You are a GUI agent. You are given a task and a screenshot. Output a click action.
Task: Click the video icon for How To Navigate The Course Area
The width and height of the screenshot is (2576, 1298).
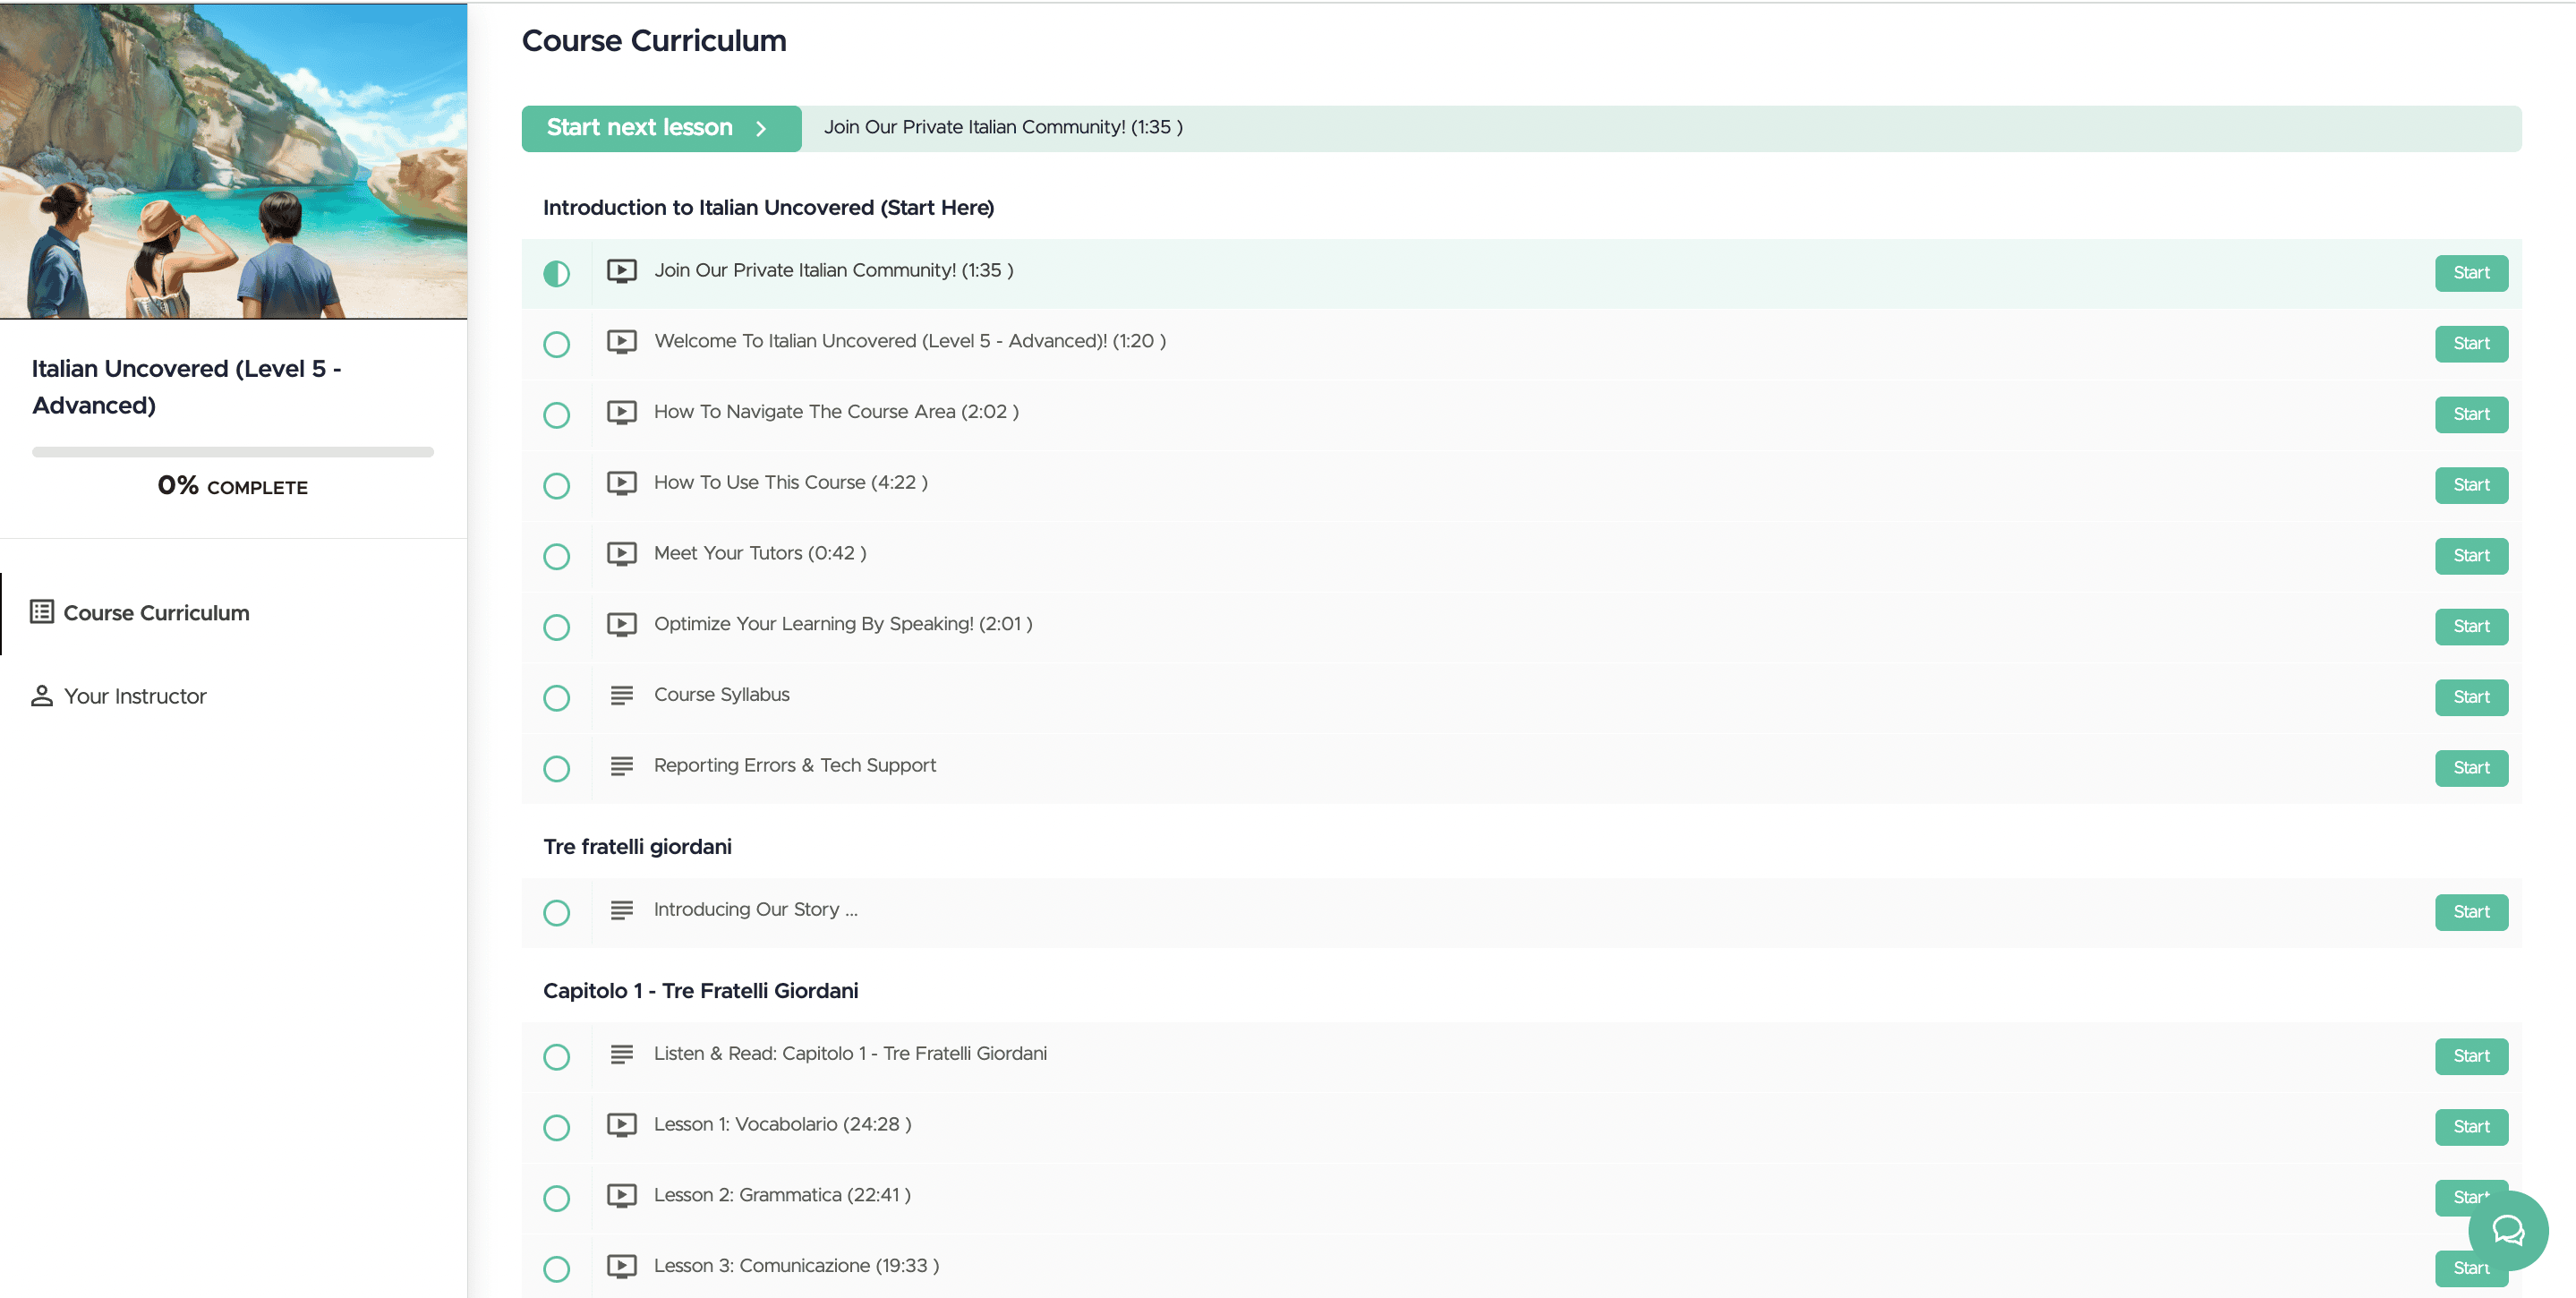tap(621, 413)
